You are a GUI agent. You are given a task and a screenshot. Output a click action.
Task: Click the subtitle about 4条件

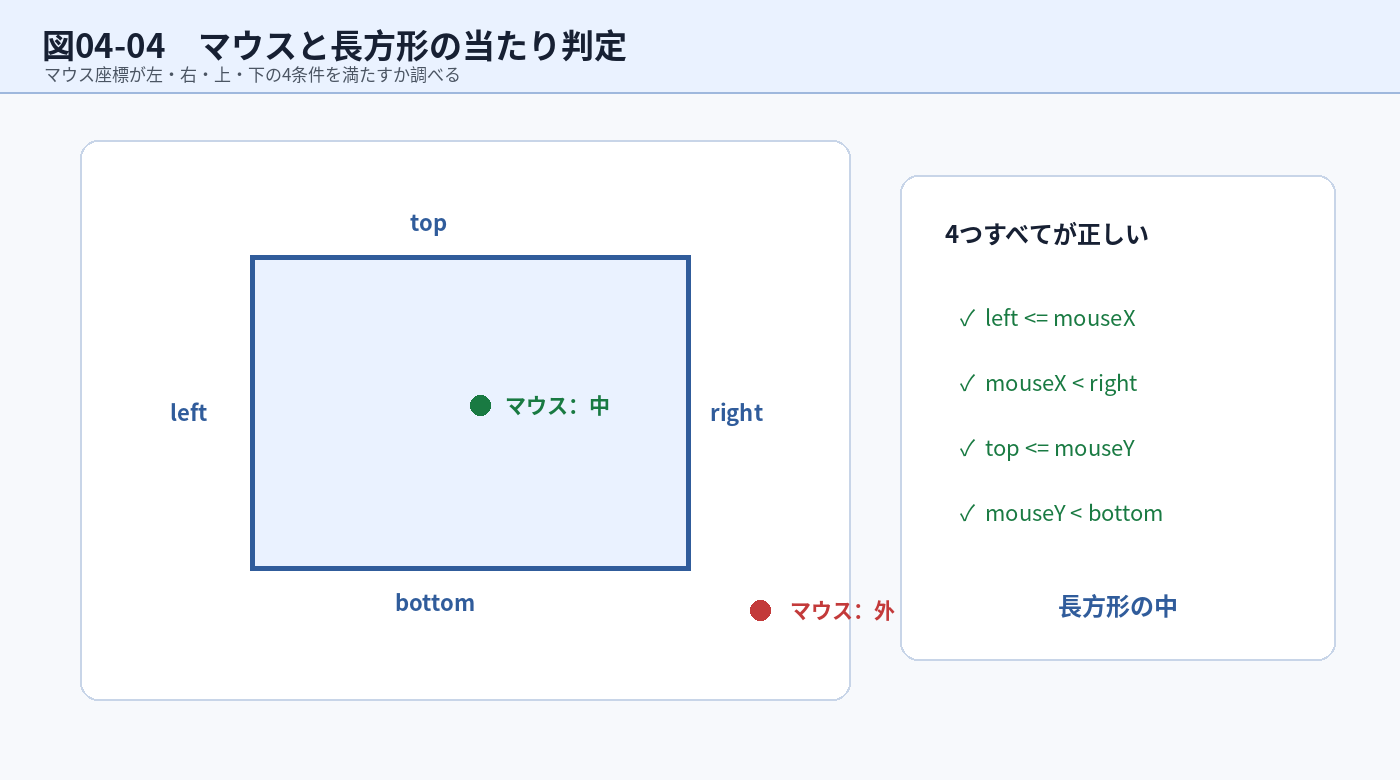click(x=252, y=75)
